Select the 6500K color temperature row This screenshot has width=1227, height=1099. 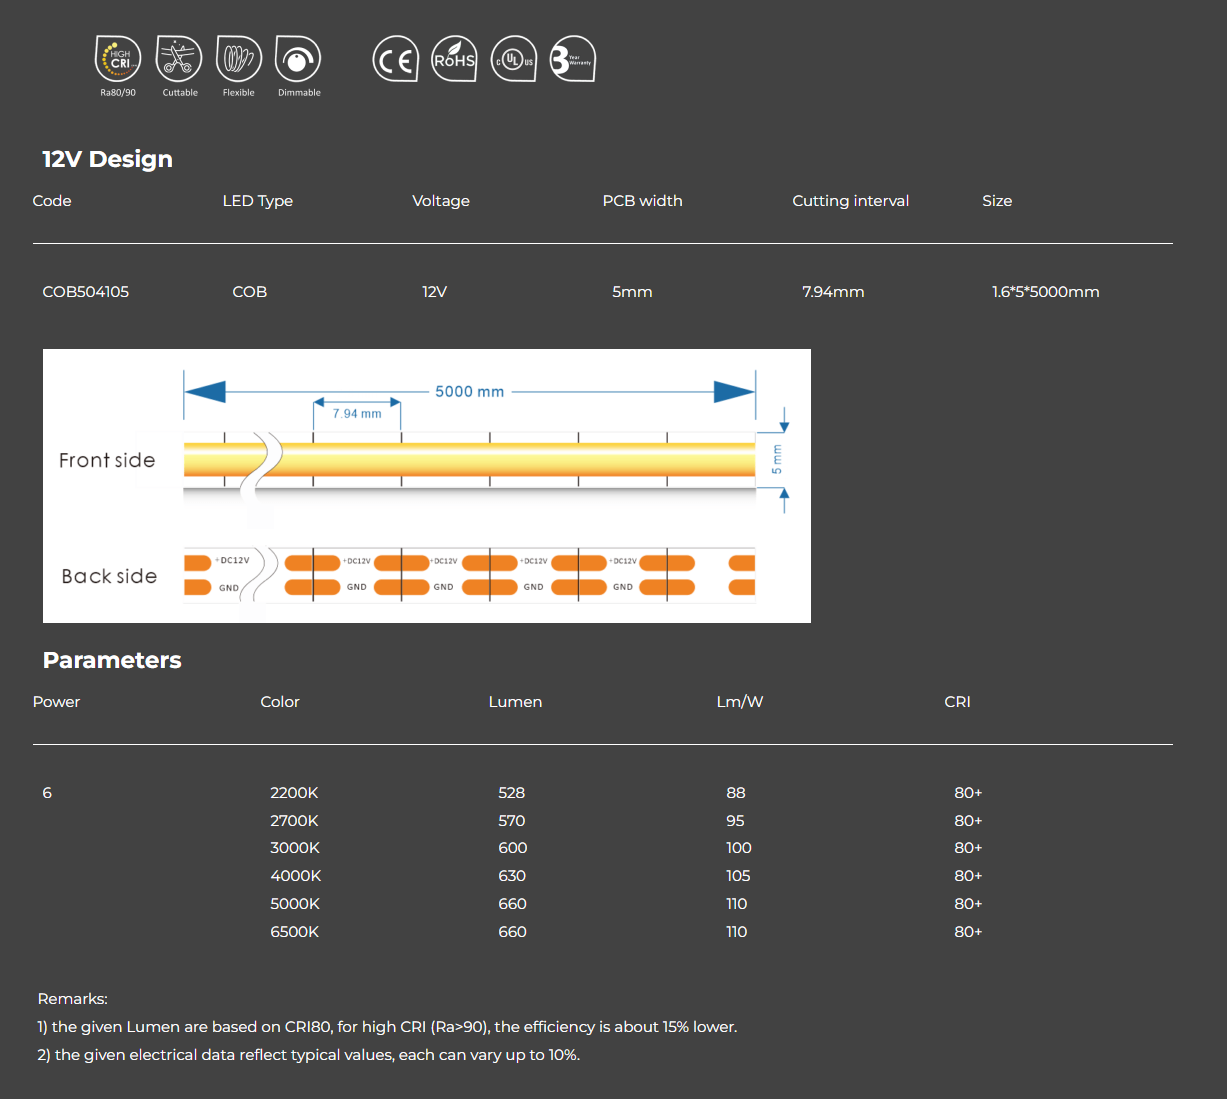[294, 932]
